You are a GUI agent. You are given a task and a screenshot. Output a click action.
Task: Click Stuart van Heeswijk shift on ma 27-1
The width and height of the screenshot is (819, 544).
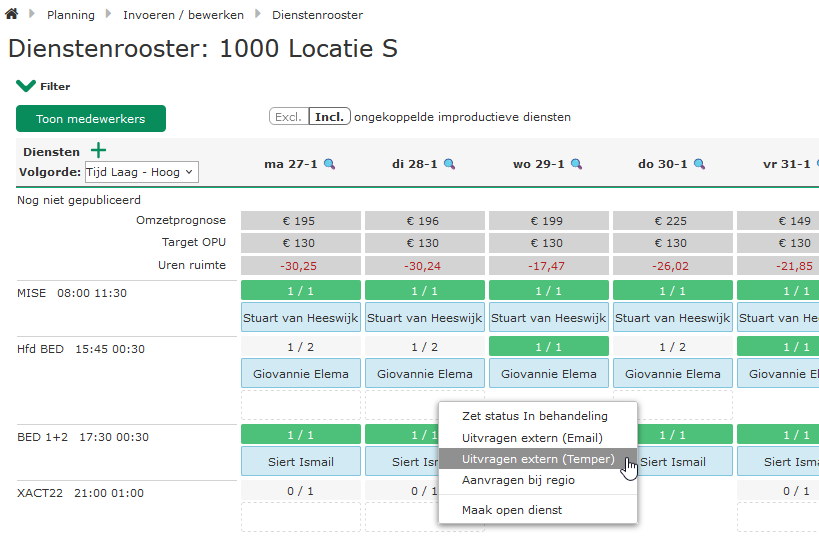(x=301, y=318)
